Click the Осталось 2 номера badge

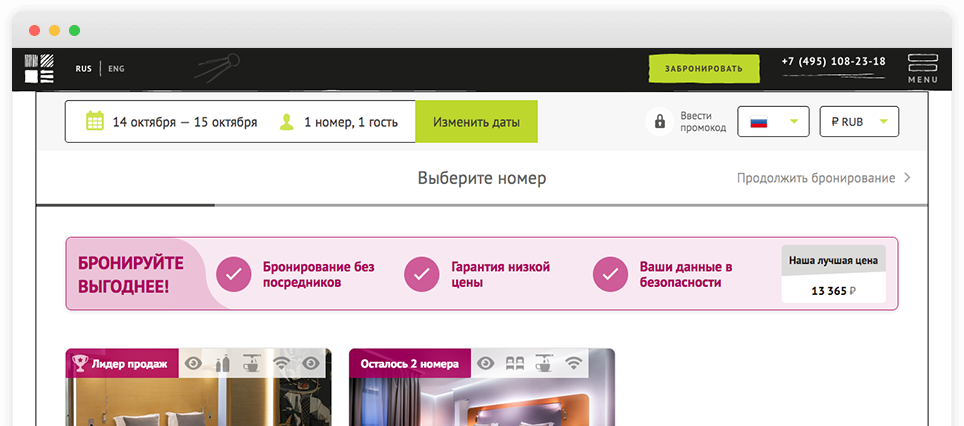click(x=410, y=363)
